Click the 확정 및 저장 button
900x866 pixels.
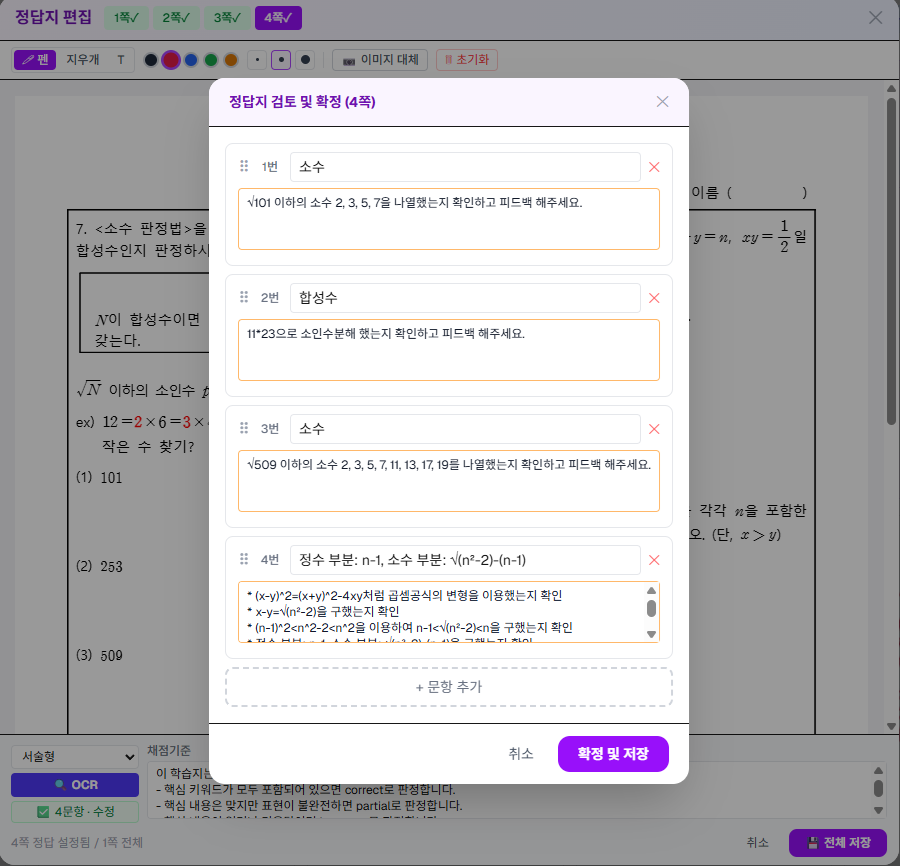pos(613,754)
